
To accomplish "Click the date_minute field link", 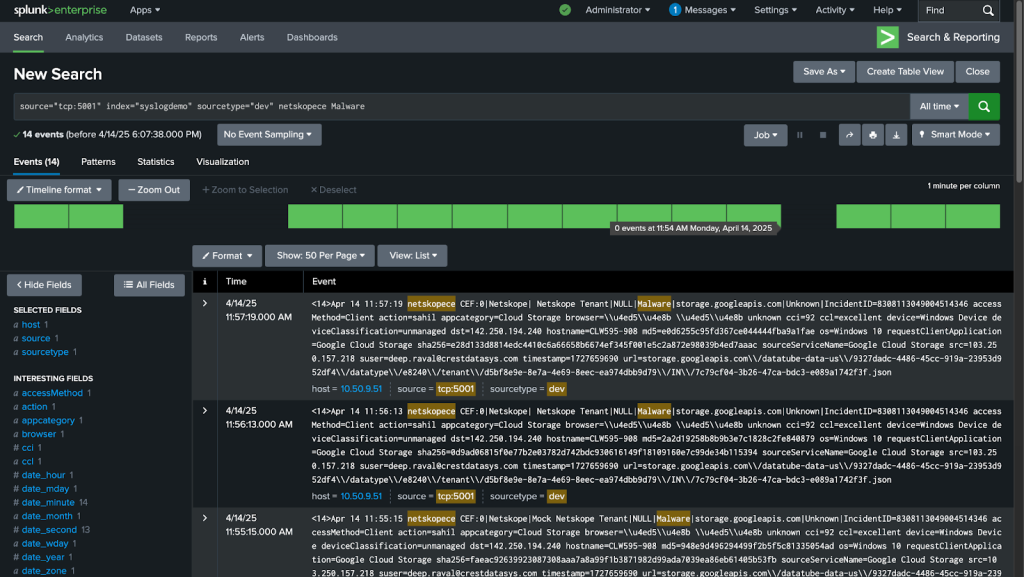I will tap(48, 503).
